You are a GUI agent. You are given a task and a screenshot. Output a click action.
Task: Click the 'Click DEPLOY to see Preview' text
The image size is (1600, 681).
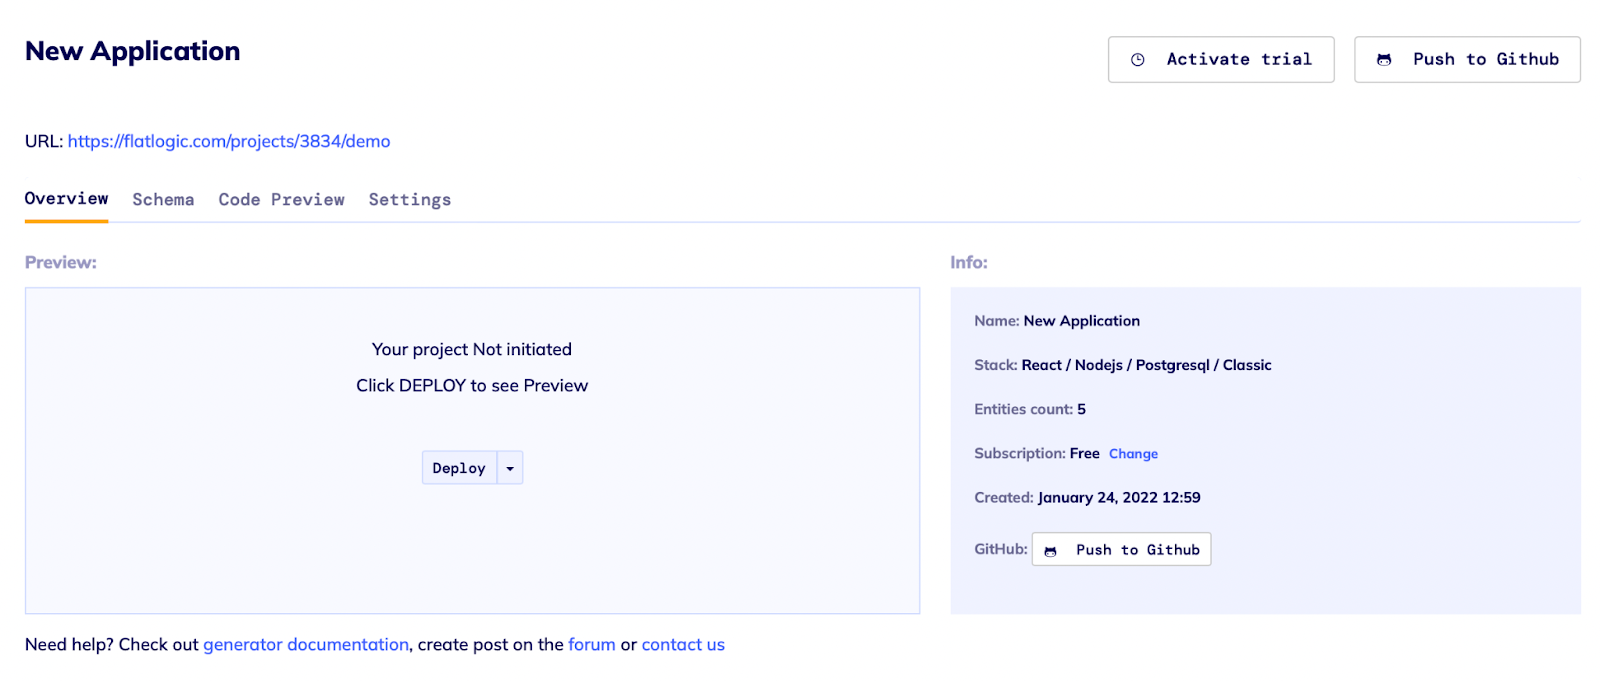472,386
